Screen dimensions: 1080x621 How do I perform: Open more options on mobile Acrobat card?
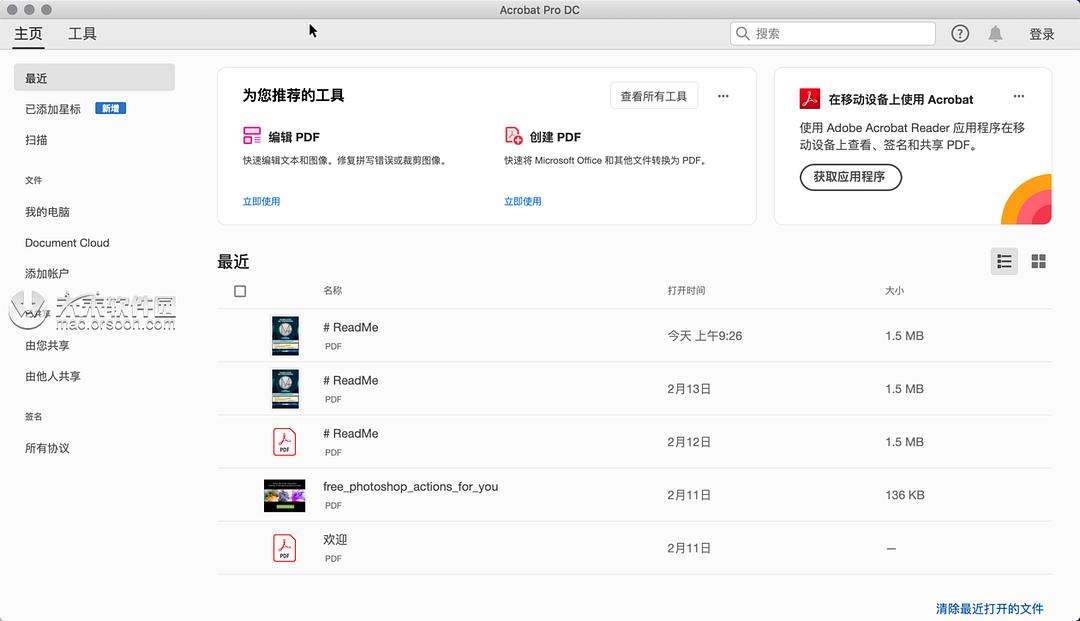(x=1018, y=96)
